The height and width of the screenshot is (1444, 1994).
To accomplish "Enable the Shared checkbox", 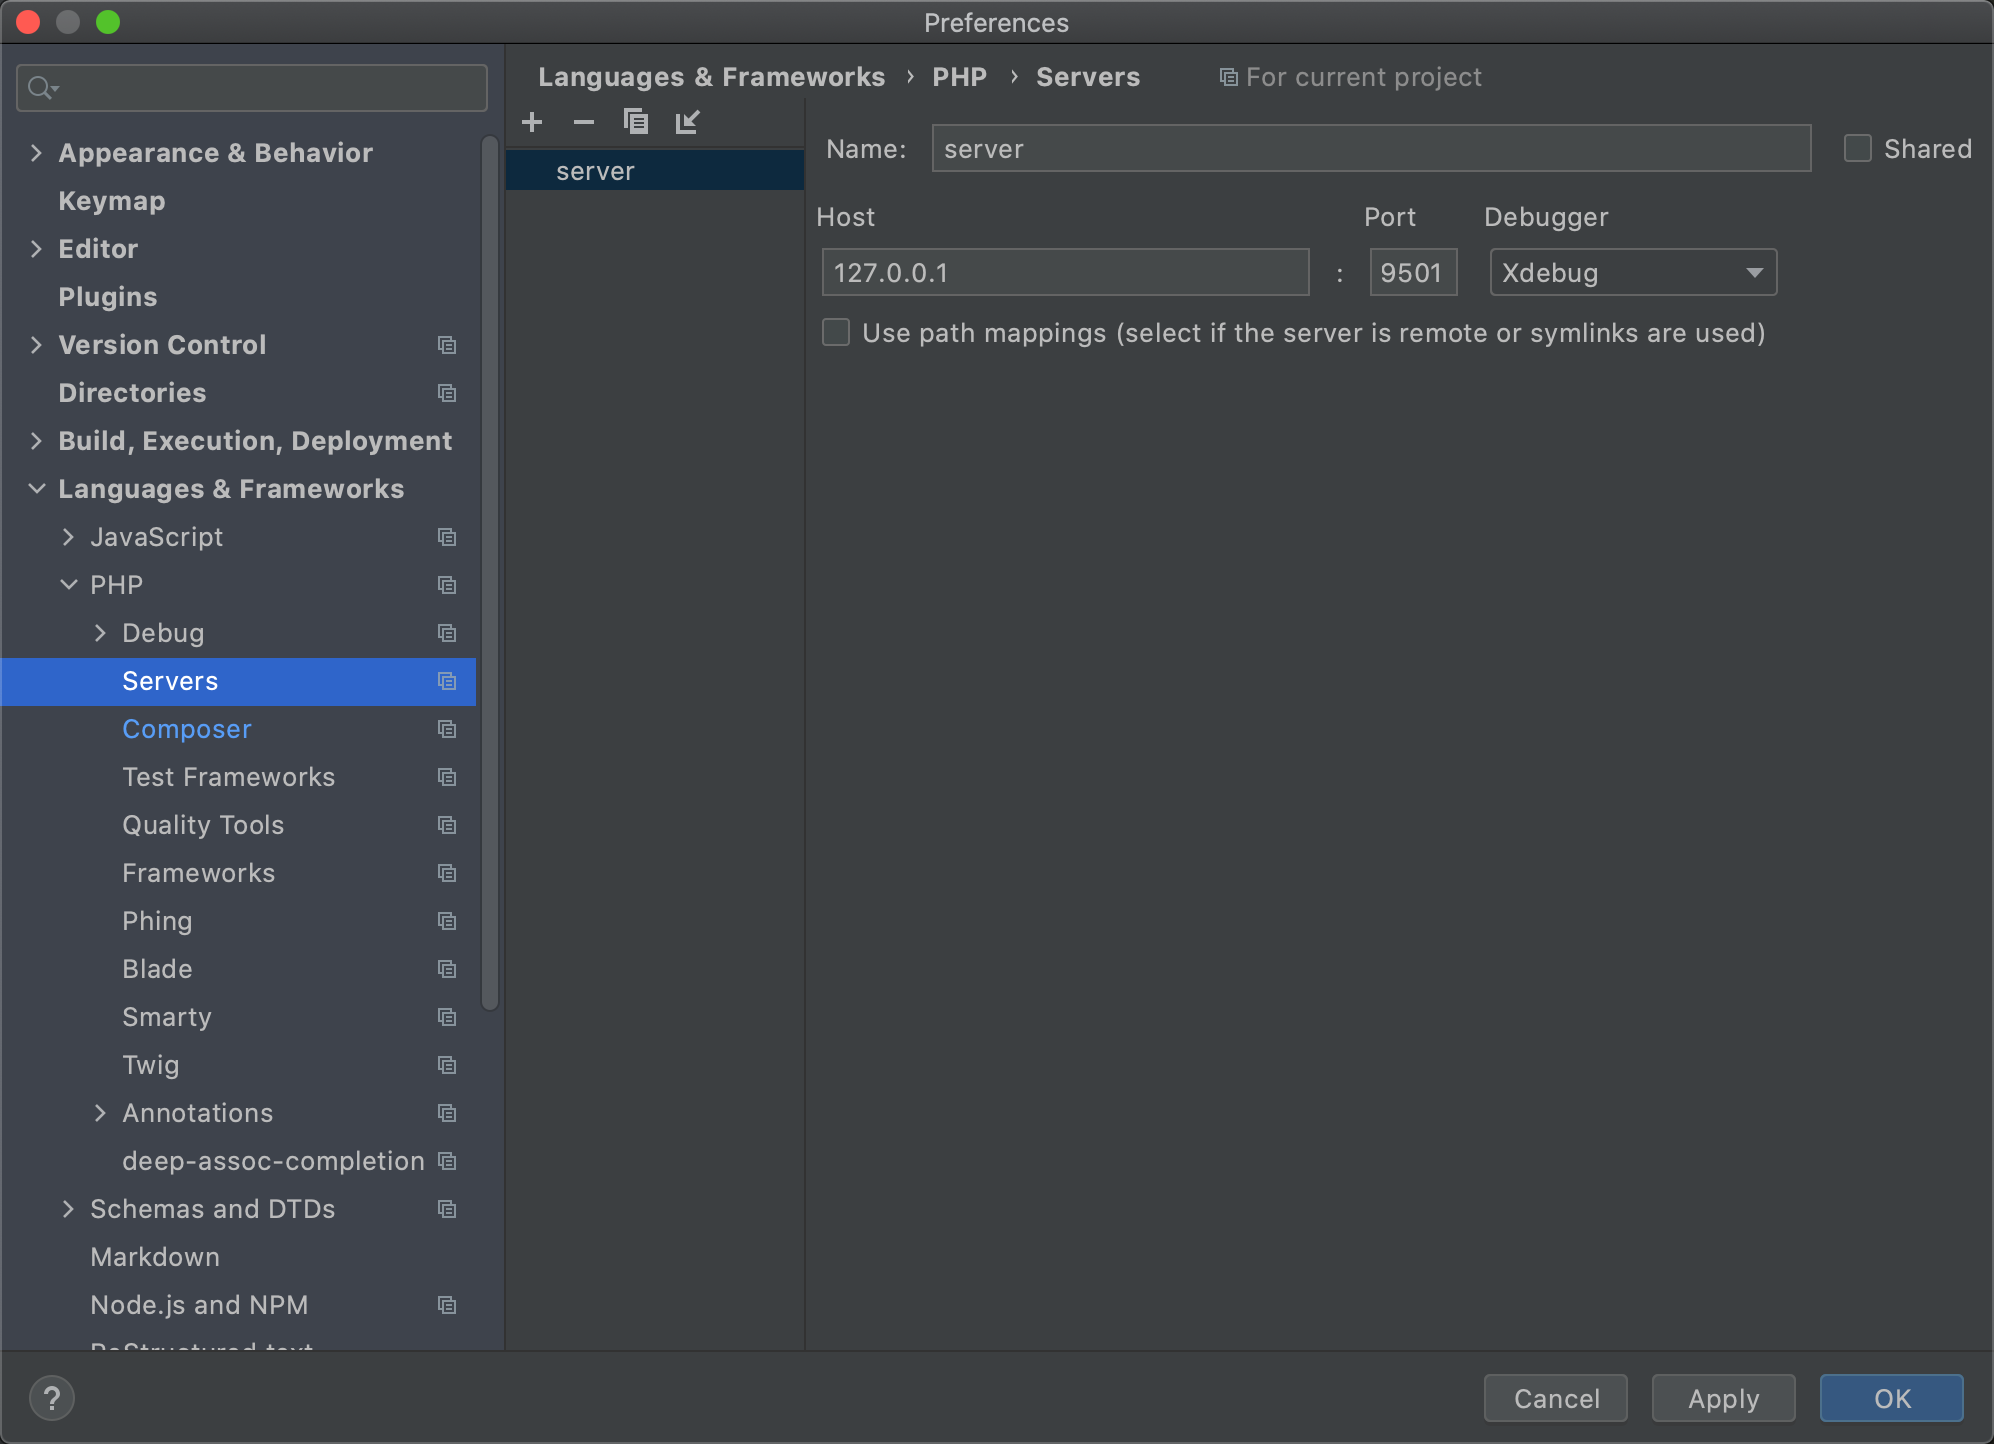I will (x=1858, y=149).
